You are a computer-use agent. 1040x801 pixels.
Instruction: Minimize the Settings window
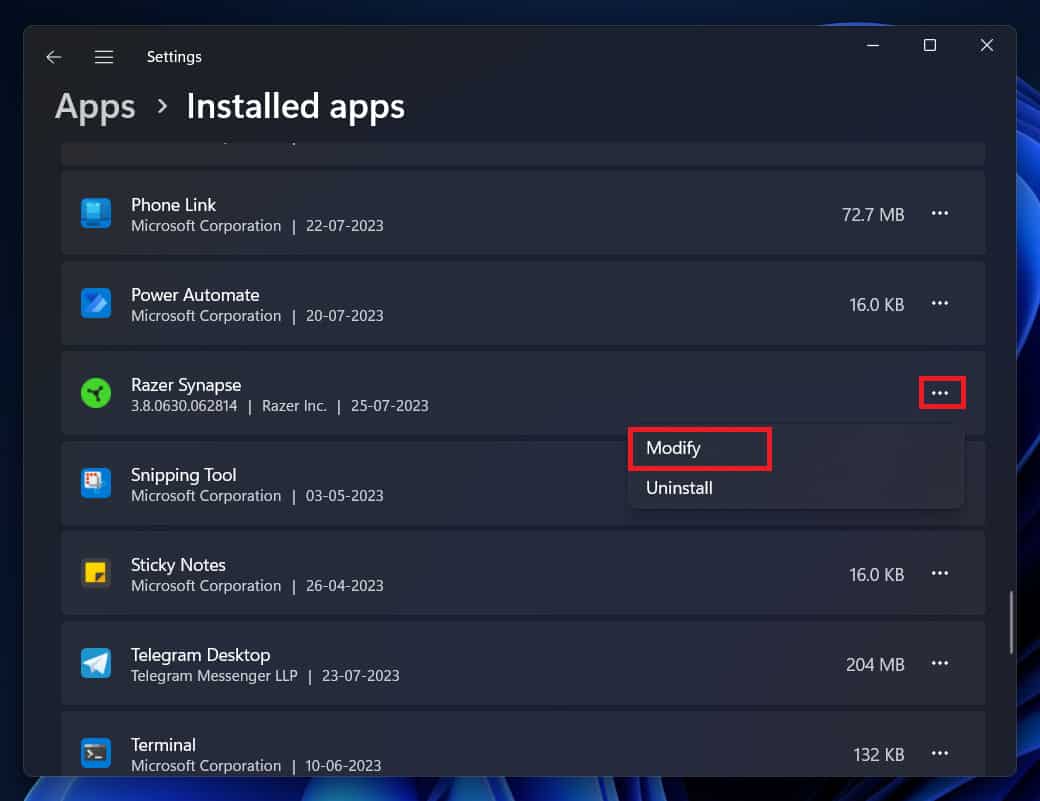(x=873, y=45)
